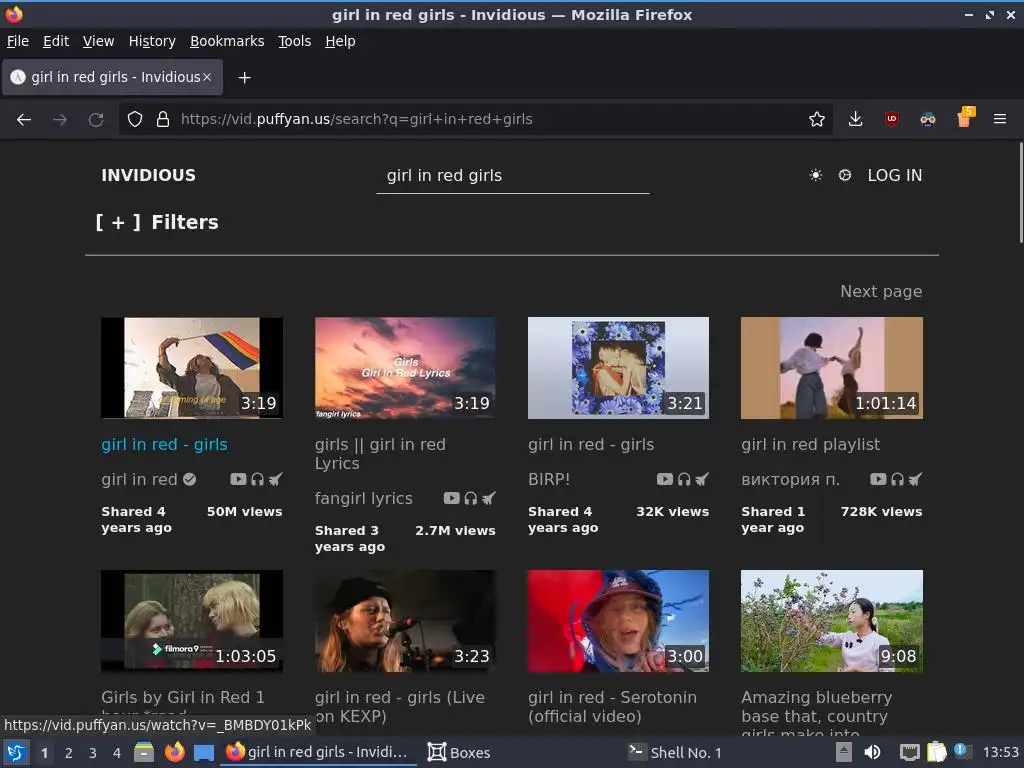Click the rainbow flag video thumbnail

(x=191, y=368)
